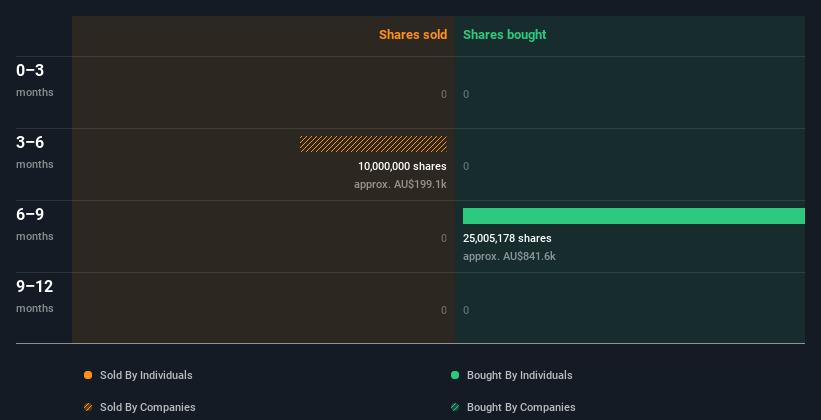821x420 pixels.
Task: Click the Sold By Companies hatched icon
Action: pyautogui.click(x=88, y=407)
